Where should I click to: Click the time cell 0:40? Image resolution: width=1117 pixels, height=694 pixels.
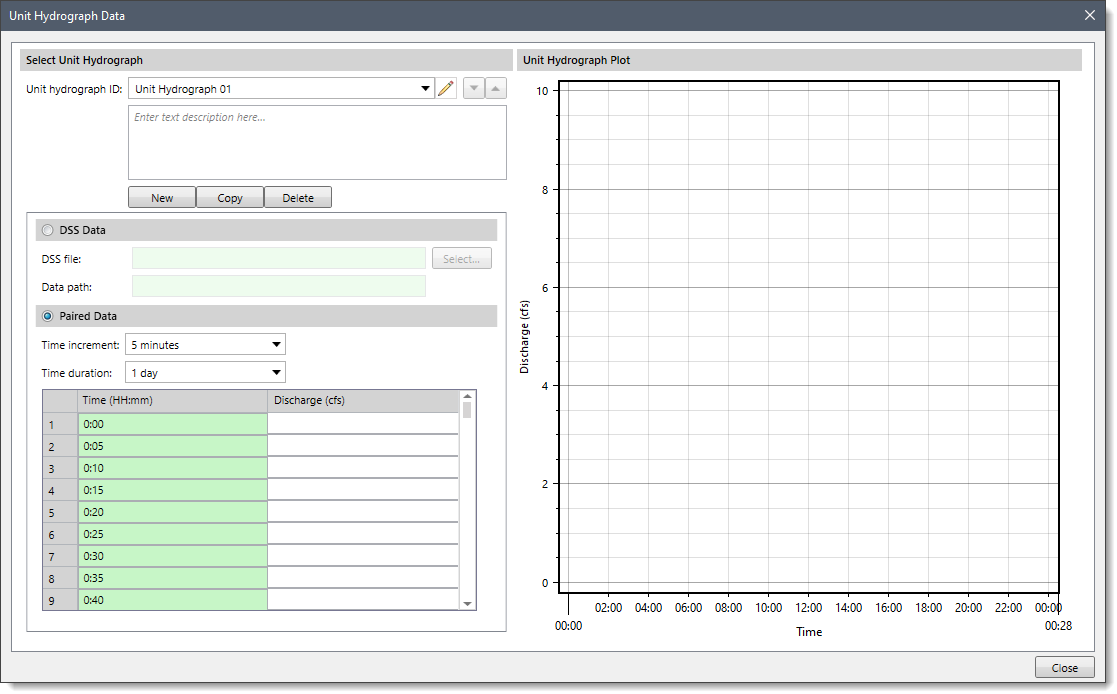(x=172, y=599)
